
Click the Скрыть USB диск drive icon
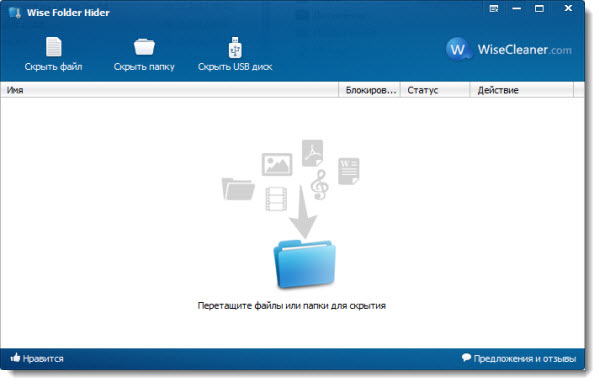235,47
